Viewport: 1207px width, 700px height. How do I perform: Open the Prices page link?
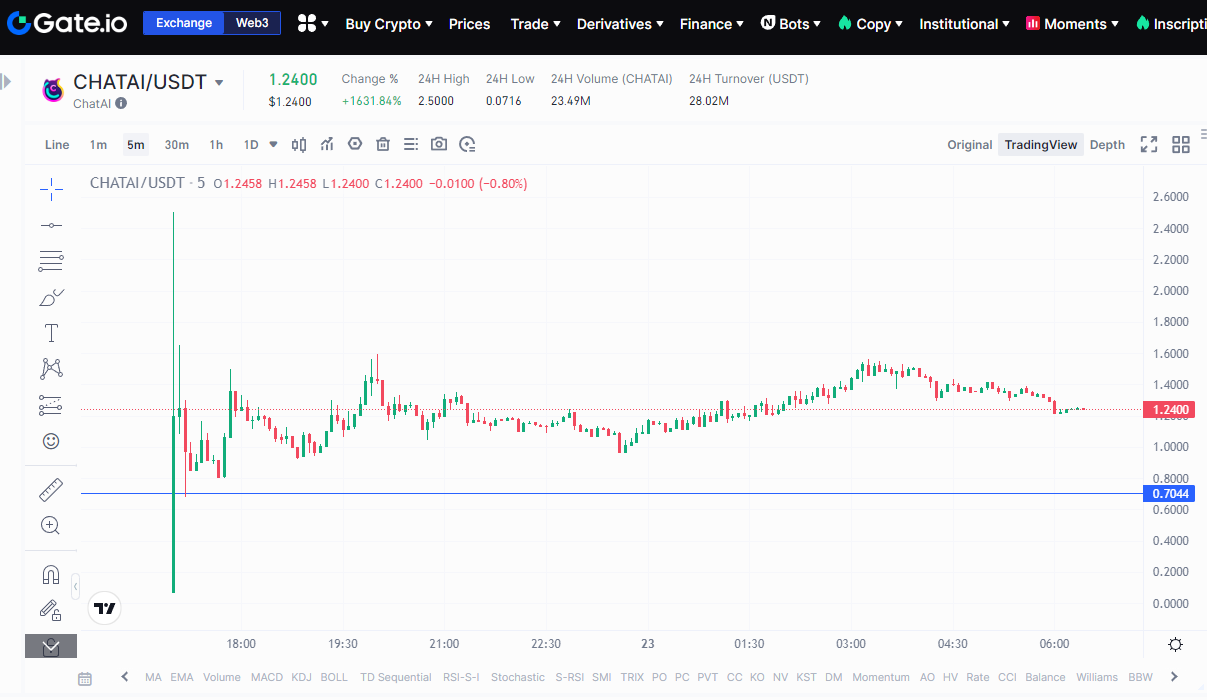pyautogui.click(x=469, y=24)
